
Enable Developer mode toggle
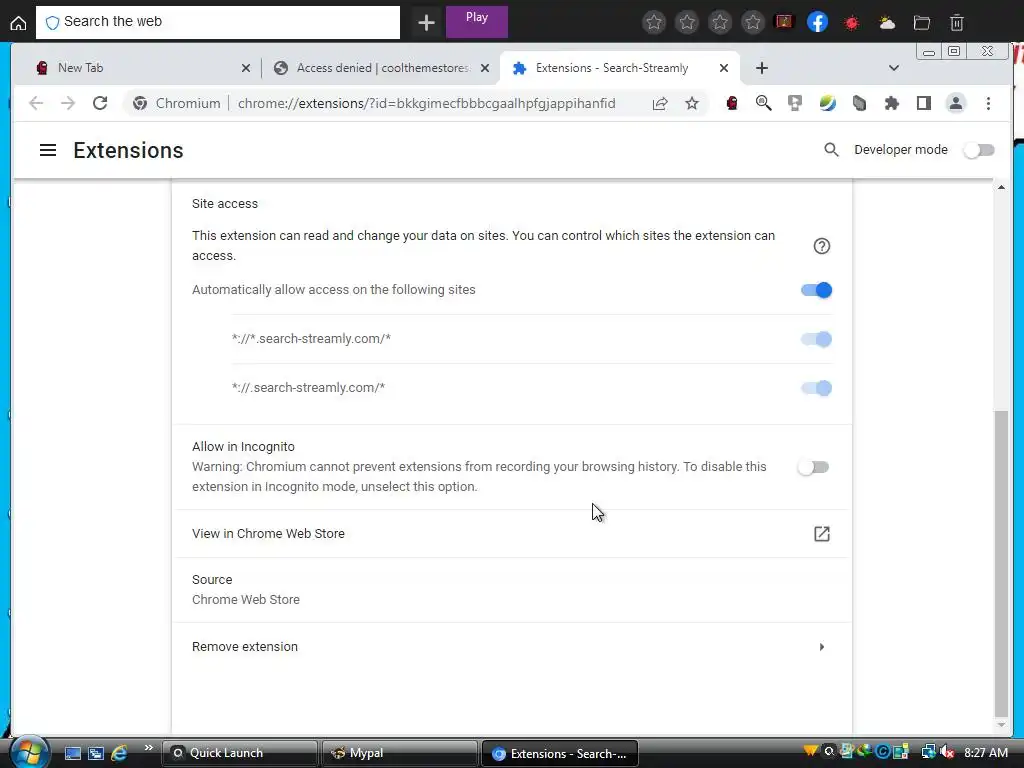(x=979, y=150)
